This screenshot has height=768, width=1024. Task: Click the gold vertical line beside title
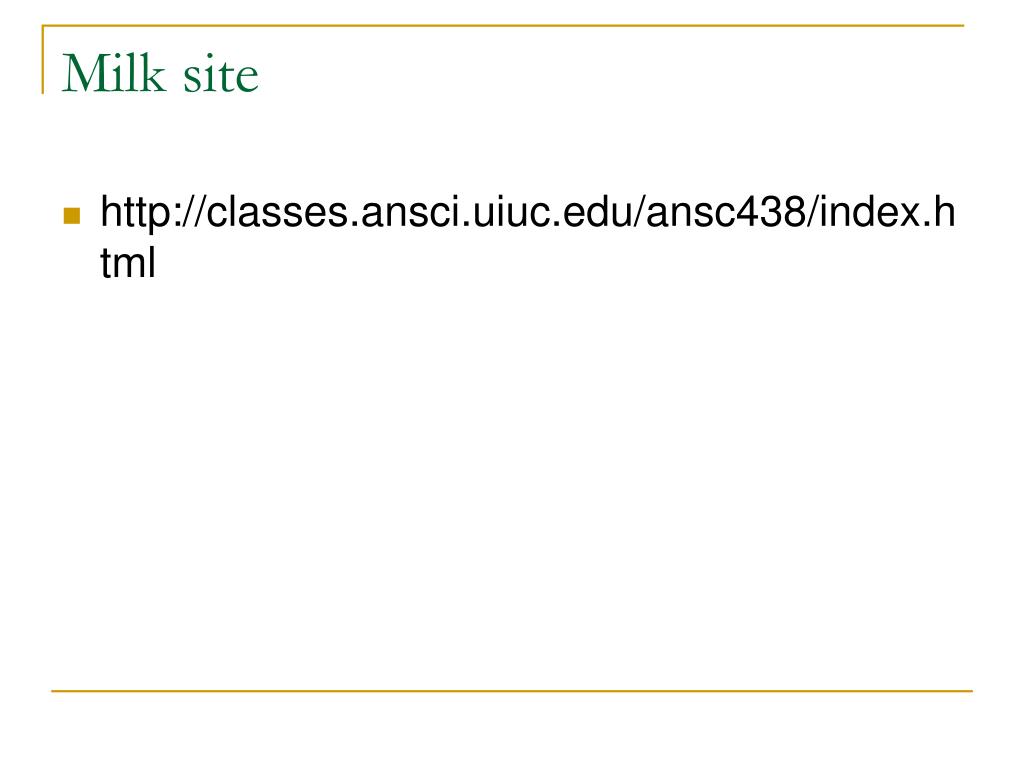(x=43, y=59)
